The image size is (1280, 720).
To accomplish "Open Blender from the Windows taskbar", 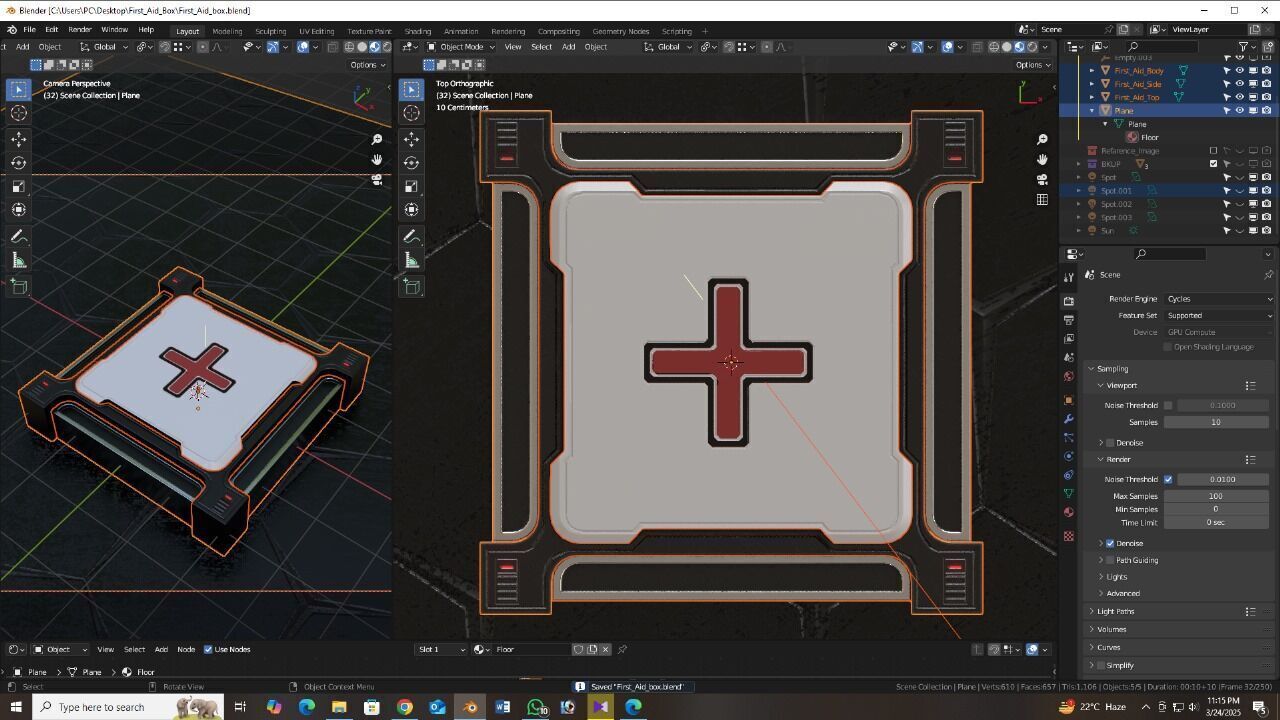I will (x=470, y=707).
